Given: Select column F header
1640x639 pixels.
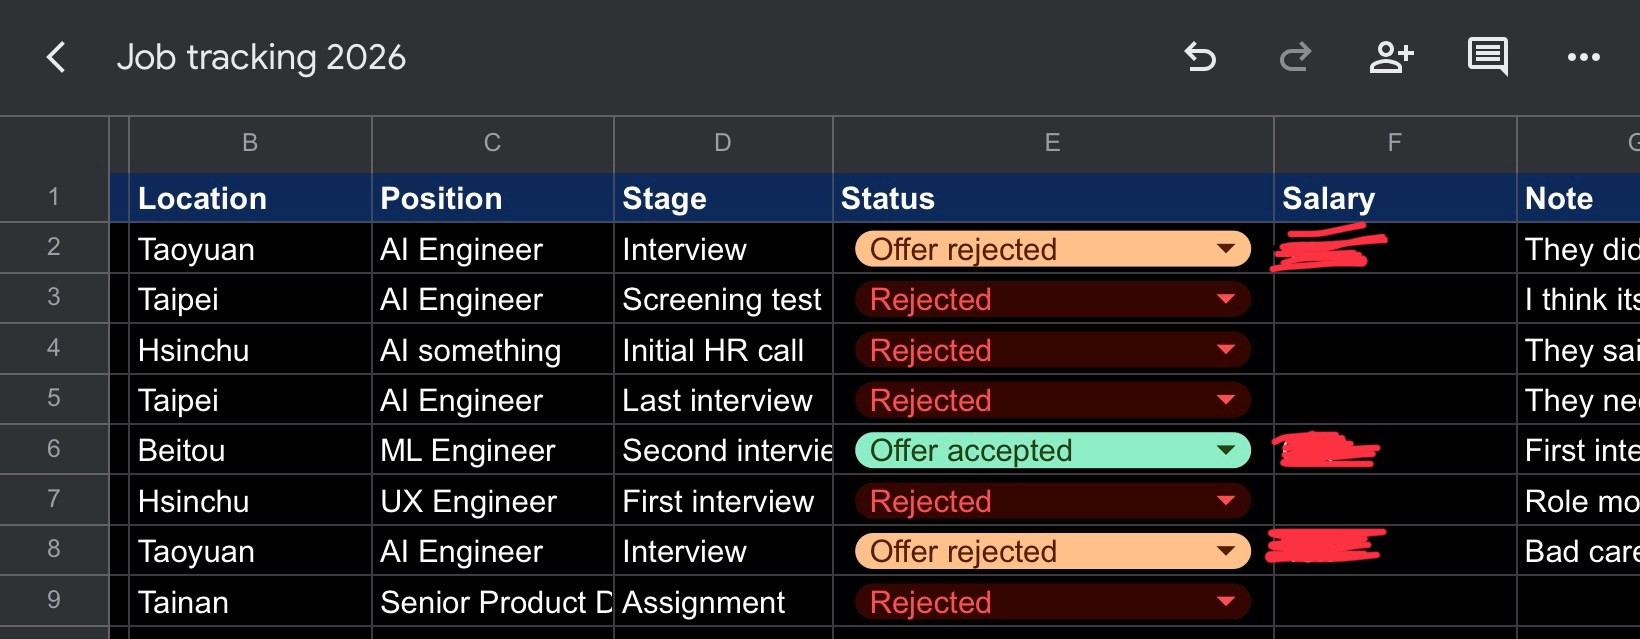Looking at the screenshot, I should (x=1395, y=143).
